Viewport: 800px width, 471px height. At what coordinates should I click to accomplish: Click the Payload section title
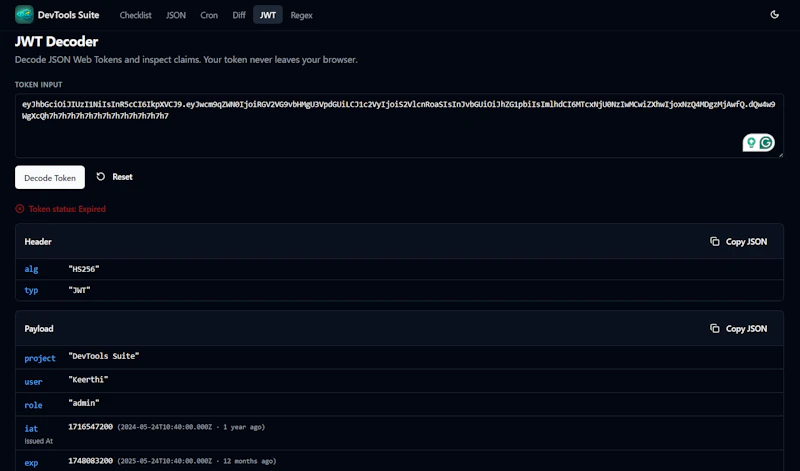coord(39,329)
